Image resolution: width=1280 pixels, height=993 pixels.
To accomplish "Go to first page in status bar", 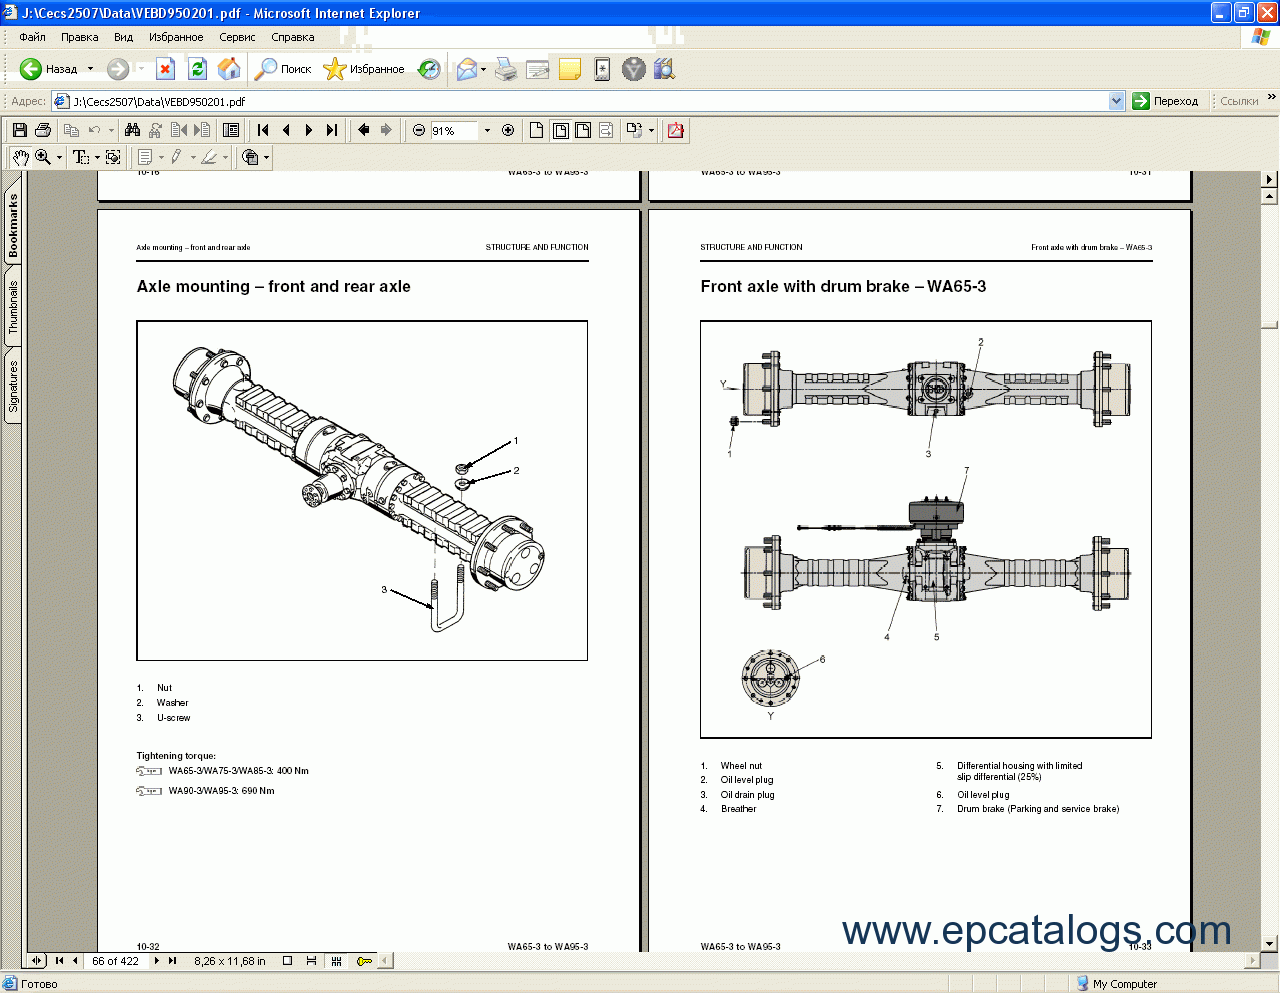I will pos(59,961).
